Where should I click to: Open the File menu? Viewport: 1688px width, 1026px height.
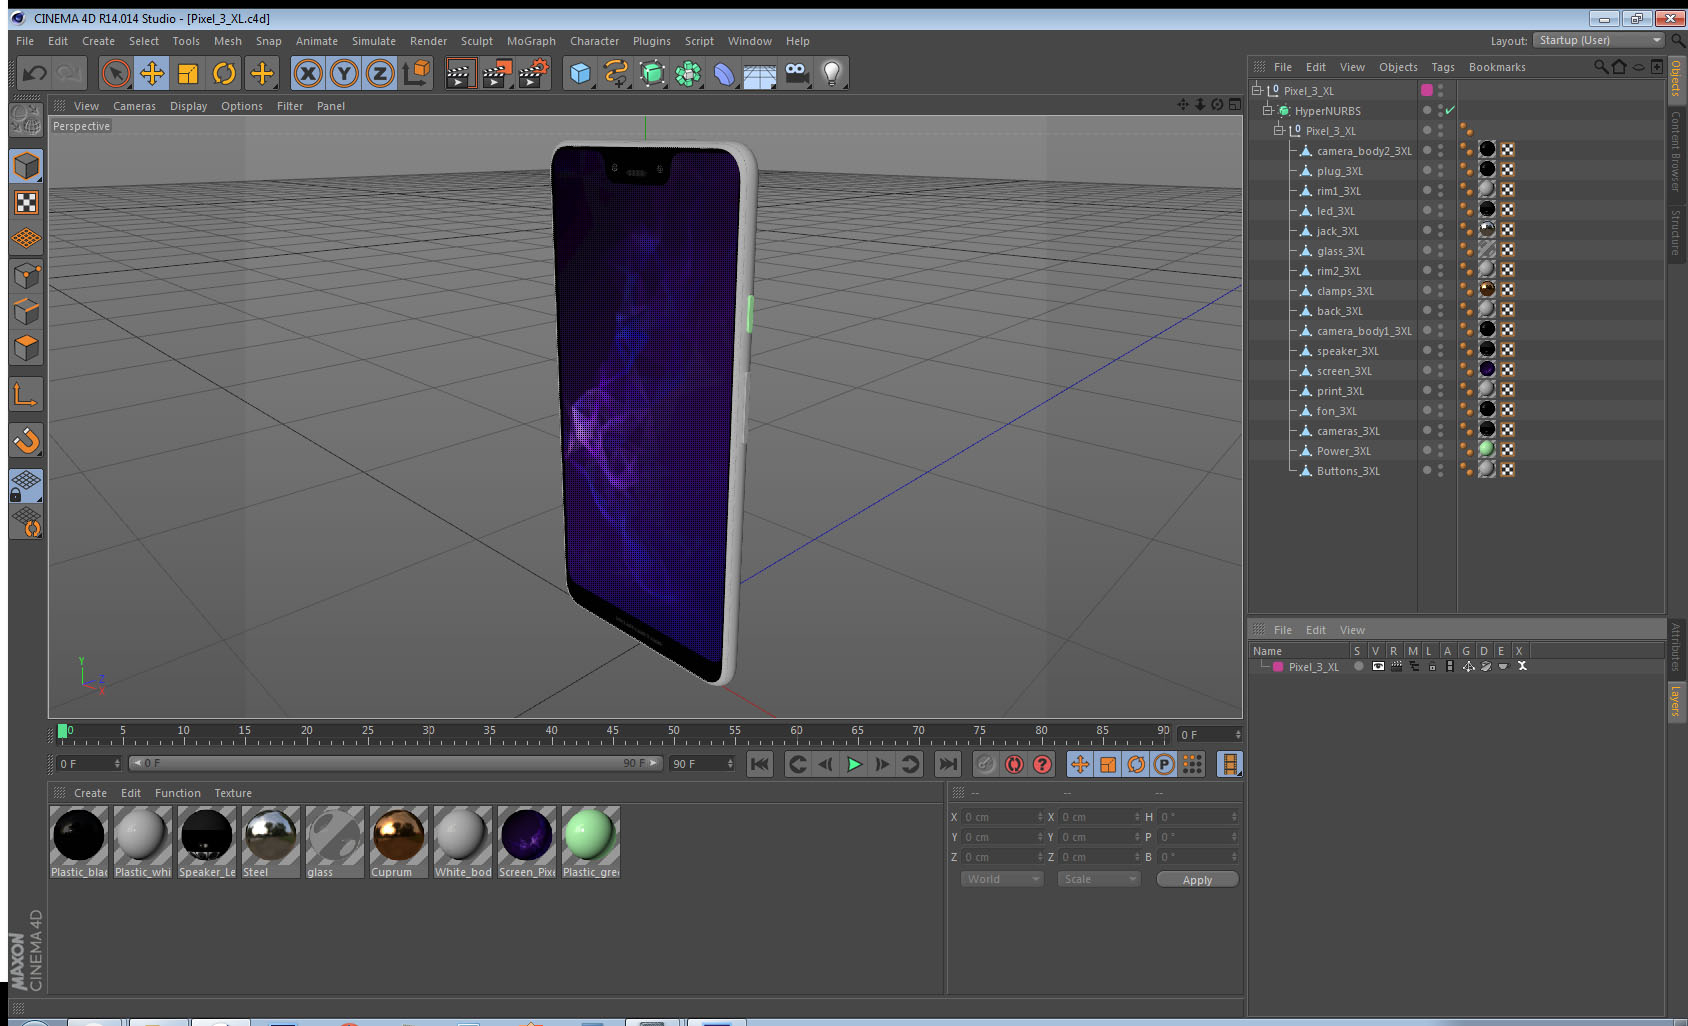[25, 41]
